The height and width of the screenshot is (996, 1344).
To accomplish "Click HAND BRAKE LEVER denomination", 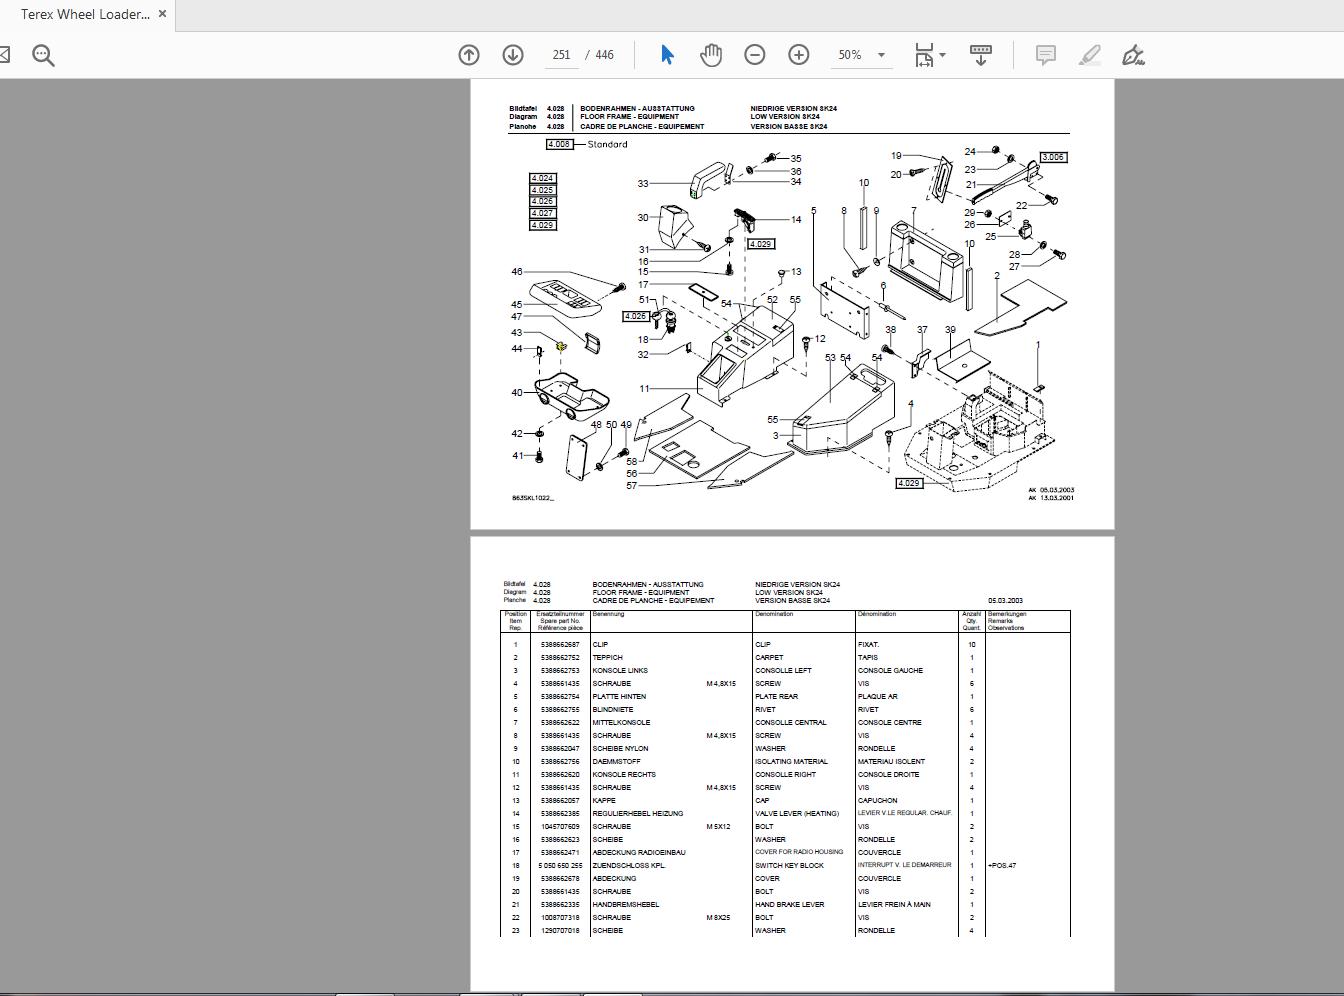I will 789,905.
